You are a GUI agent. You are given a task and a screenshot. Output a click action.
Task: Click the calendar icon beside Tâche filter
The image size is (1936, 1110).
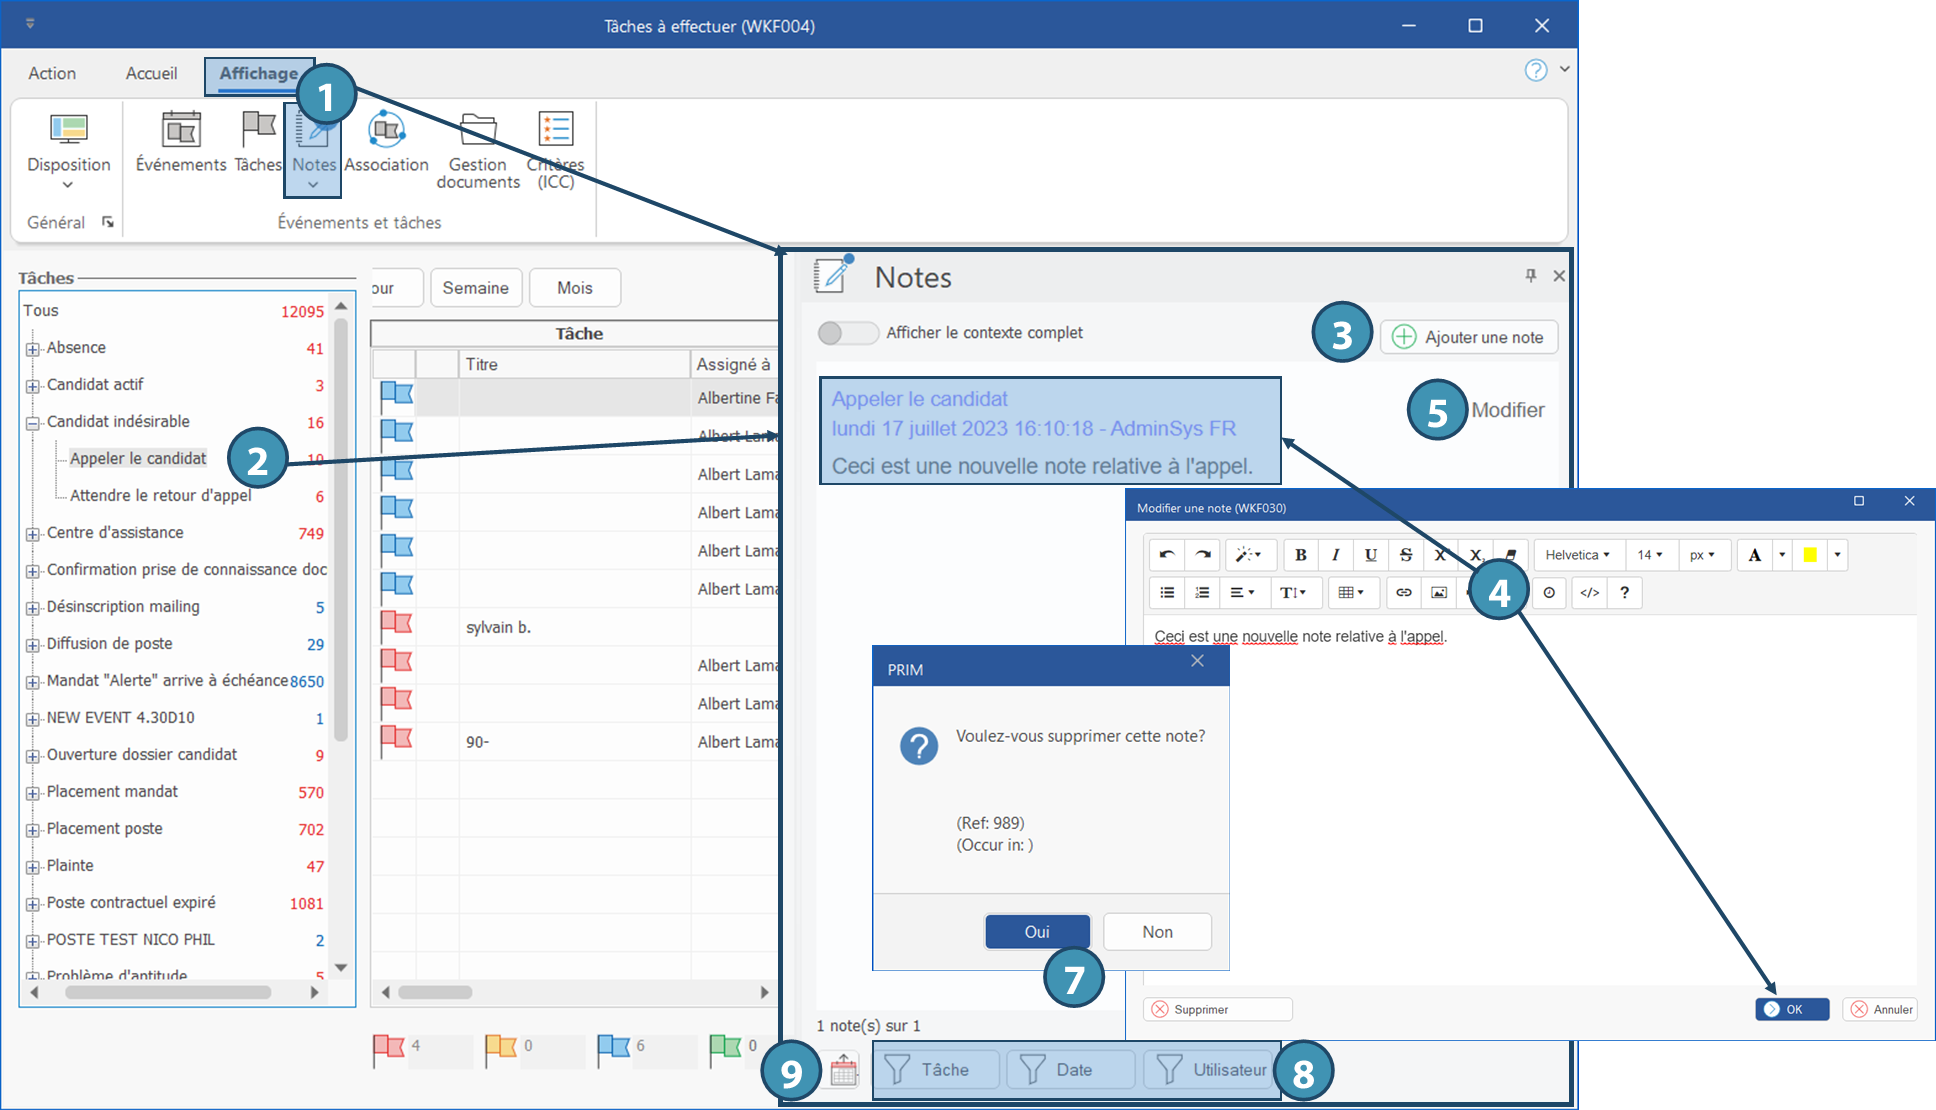tap(843, 1070)
